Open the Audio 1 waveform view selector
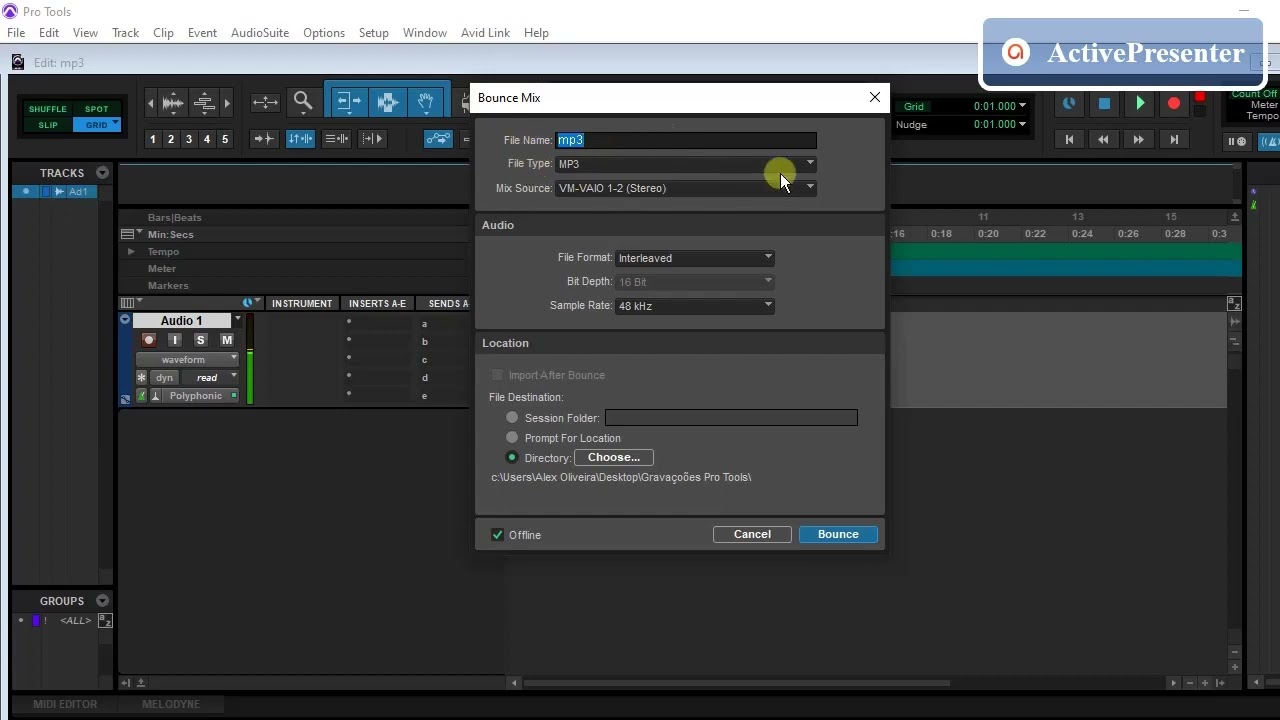This screenshot has width=1280, height=720. pyautogui.click(x=187, y=359)
